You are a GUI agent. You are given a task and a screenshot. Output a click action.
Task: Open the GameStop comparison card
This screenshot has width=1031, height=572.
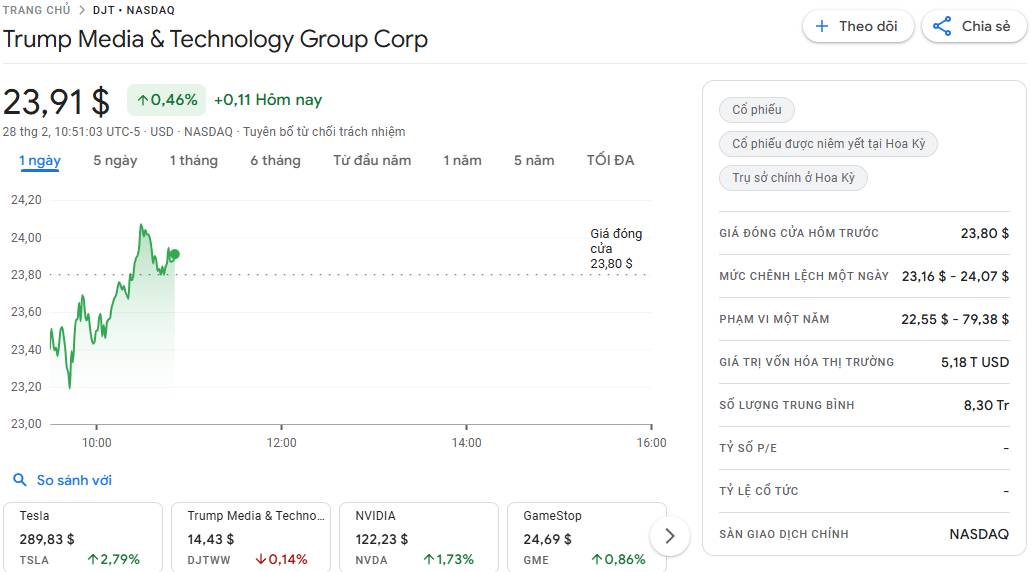pos(586,536)
